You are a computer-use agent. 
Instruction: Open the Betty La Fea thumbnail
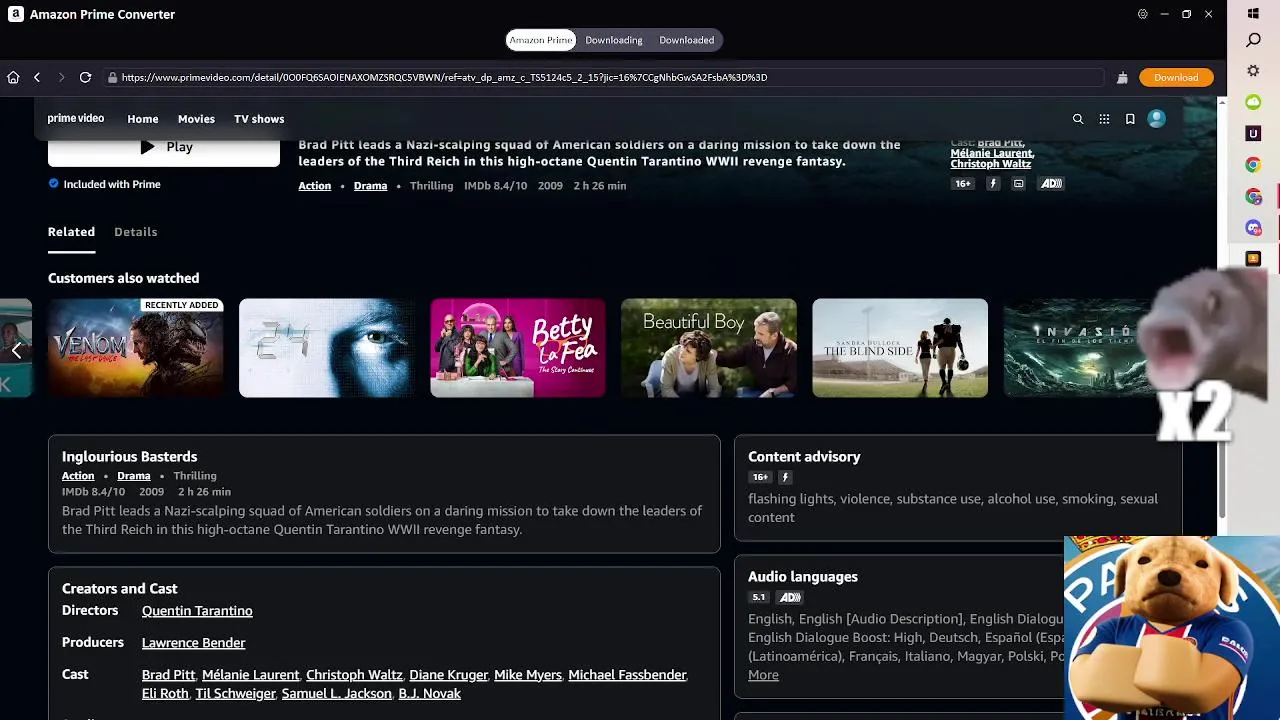click(518, 348)
